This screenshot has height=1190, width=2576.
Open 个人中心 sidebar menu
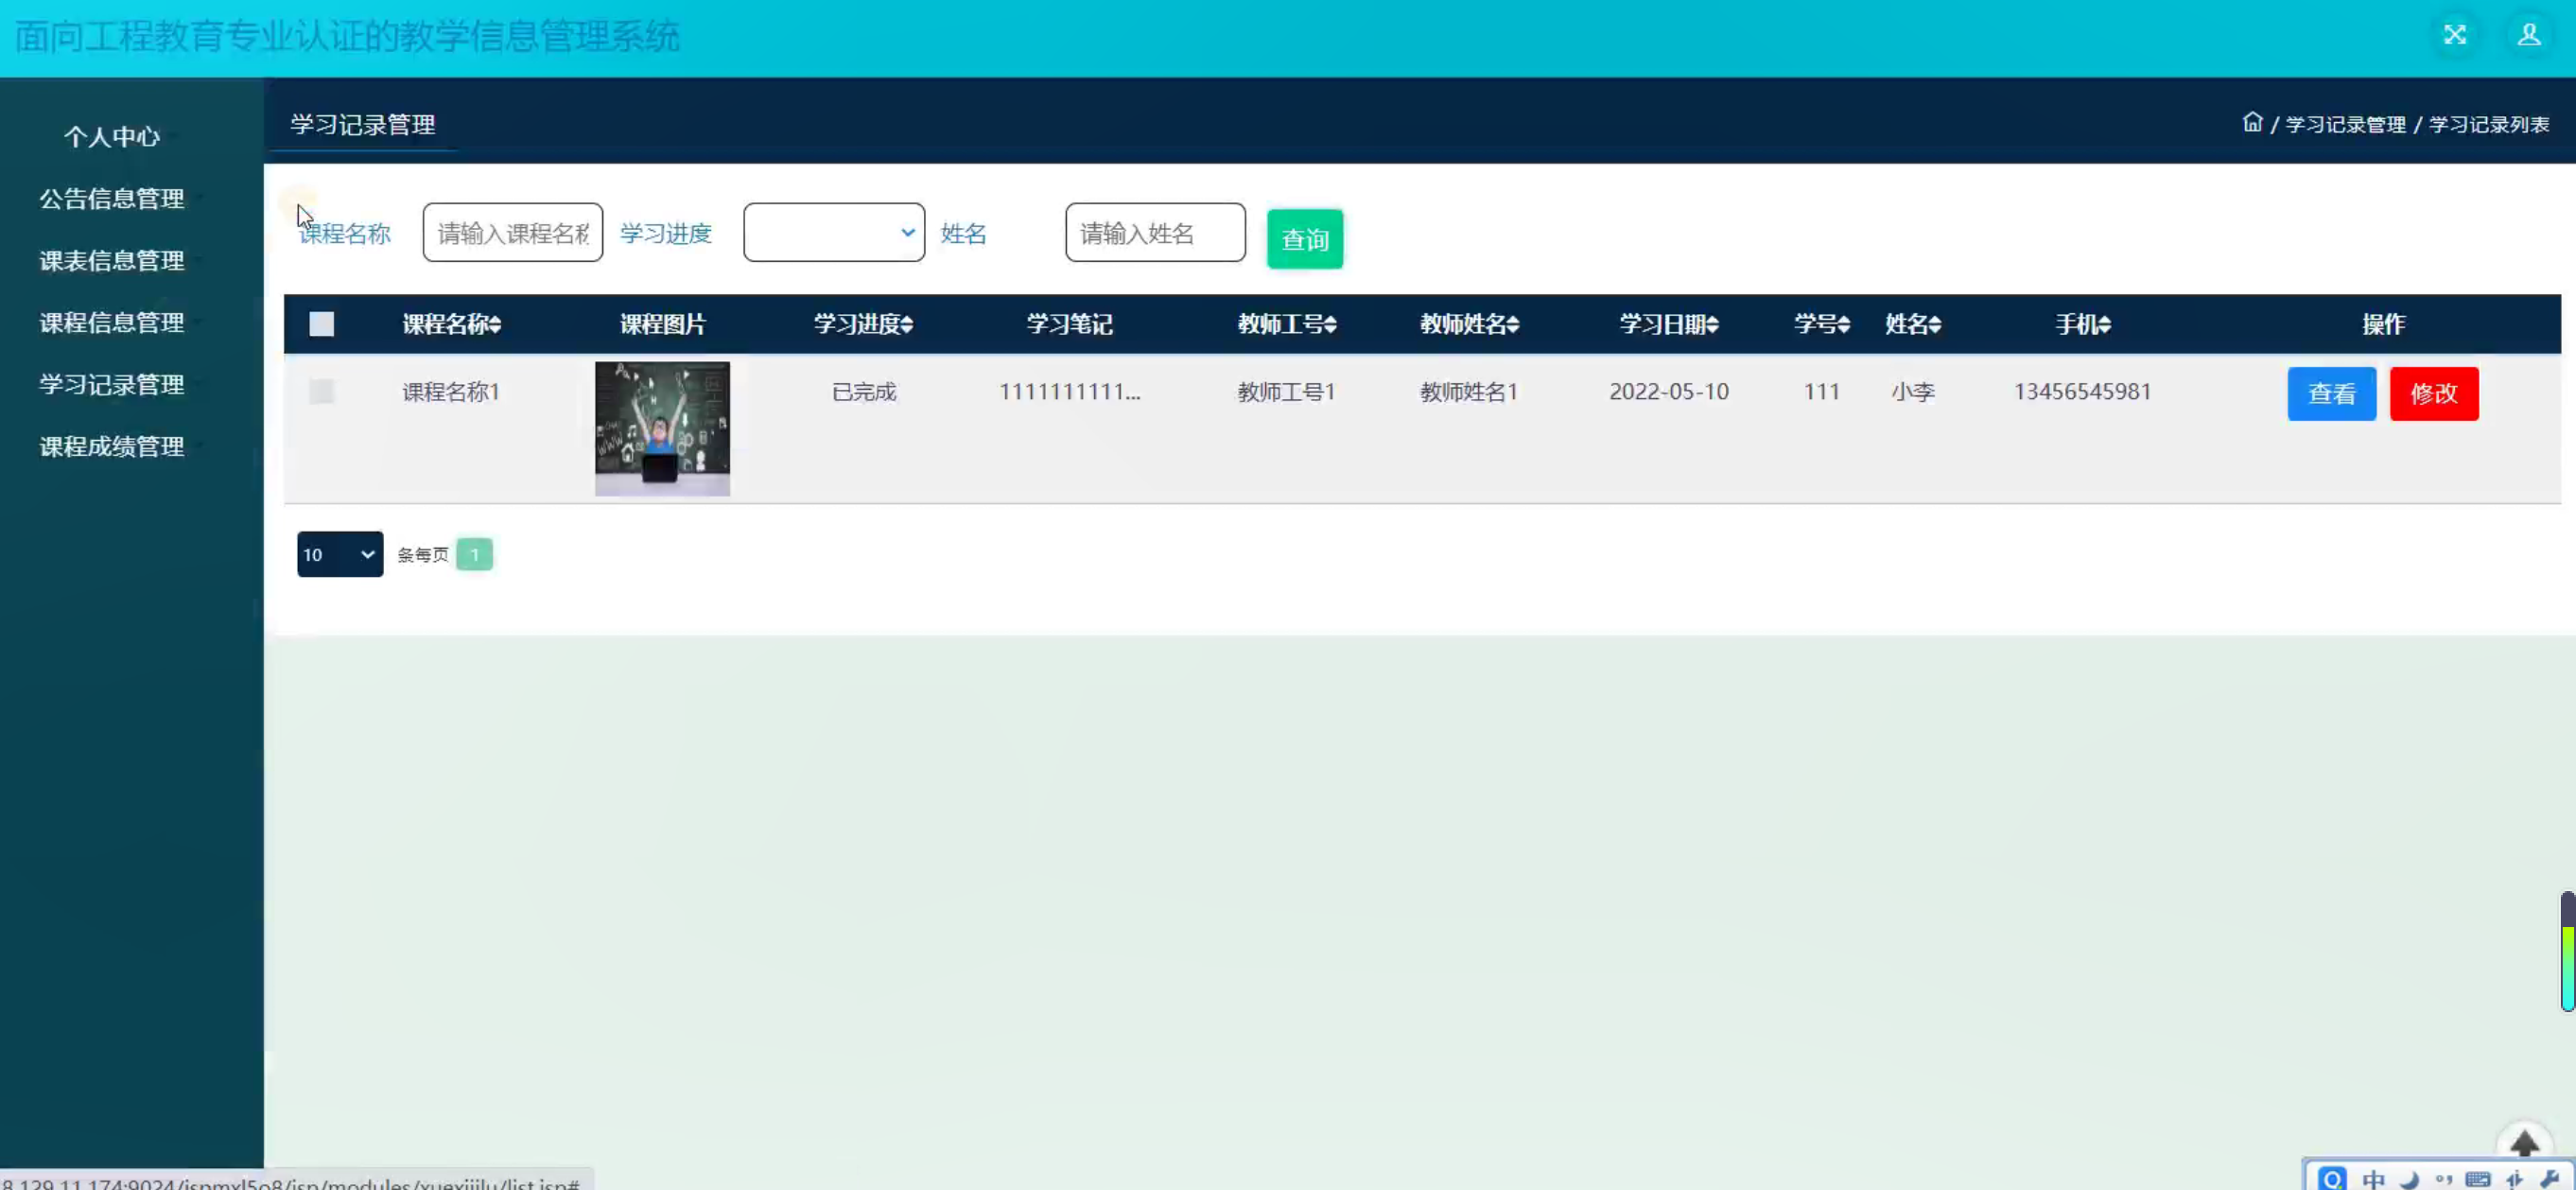[x=112, y=136]
